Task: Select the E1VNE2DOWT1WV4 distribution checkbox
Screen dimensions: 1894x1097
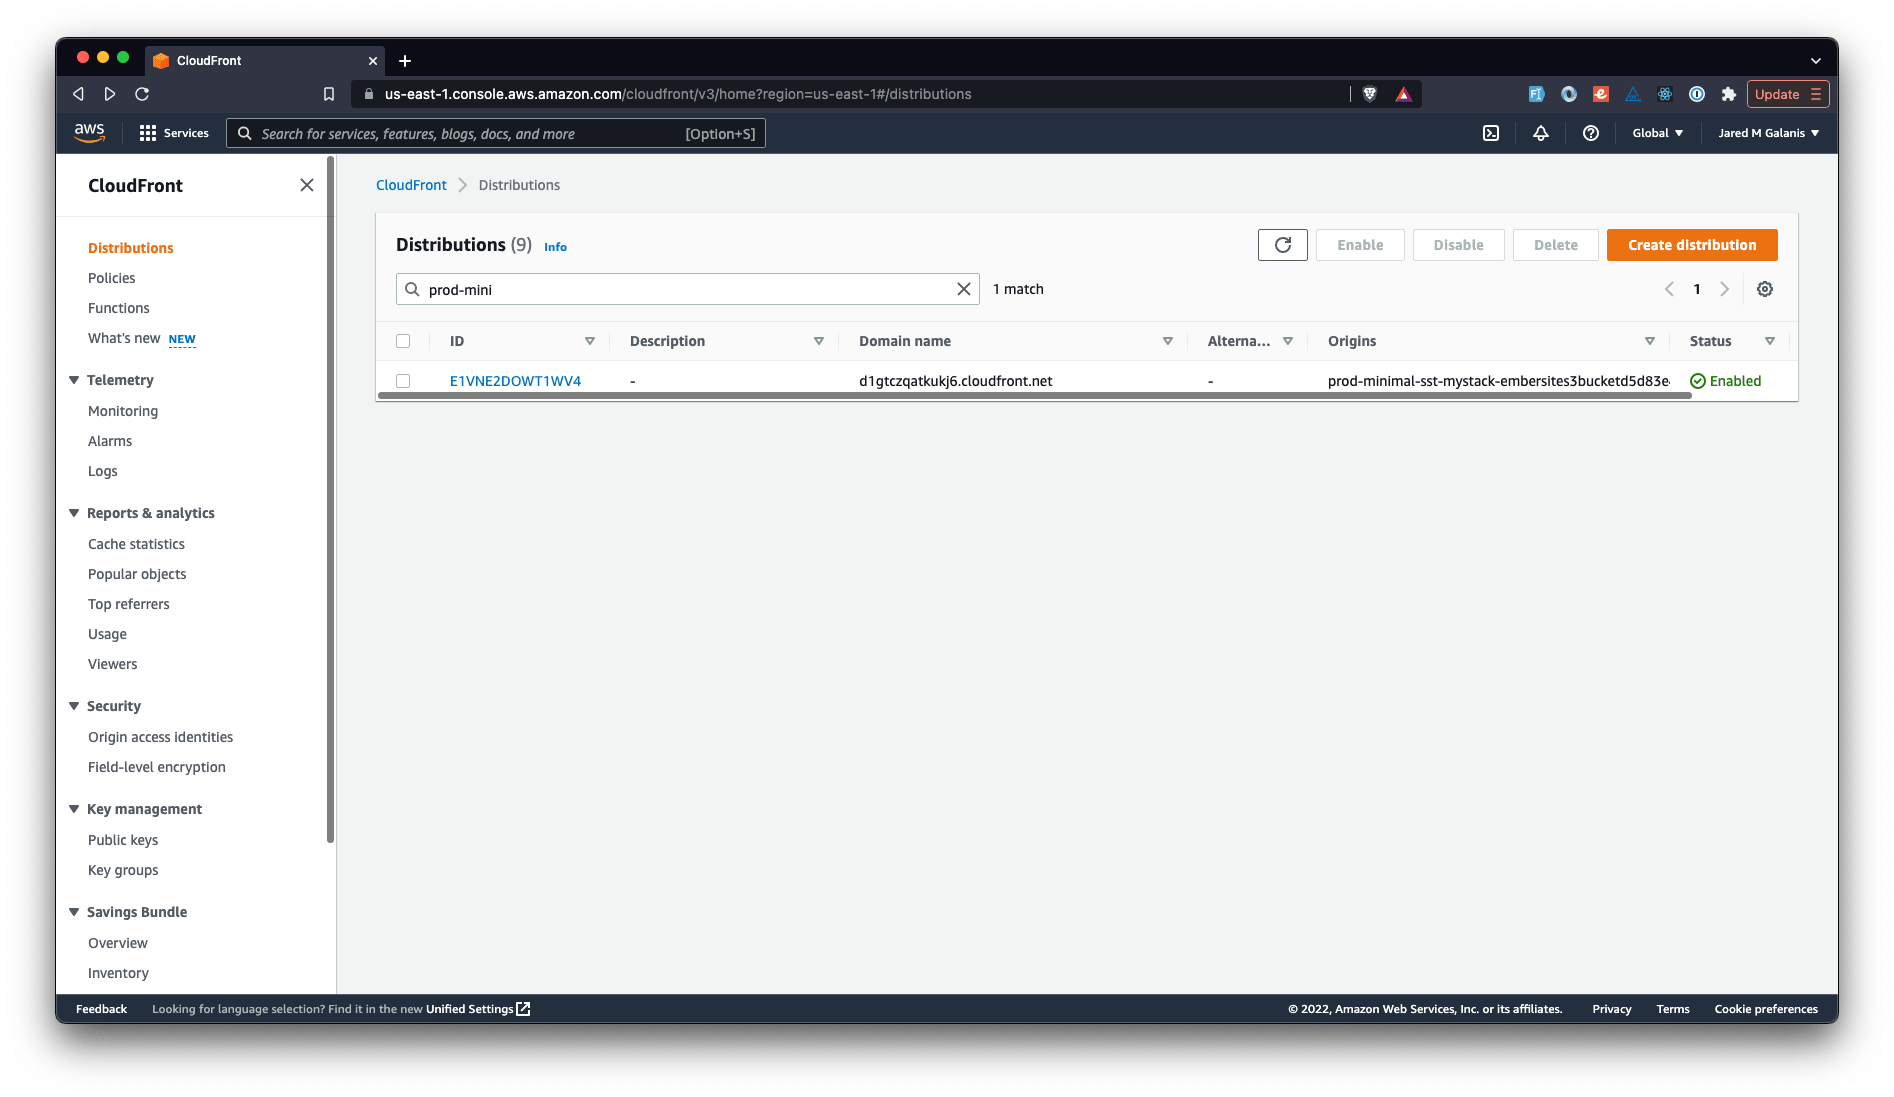Action: (403, 381)
